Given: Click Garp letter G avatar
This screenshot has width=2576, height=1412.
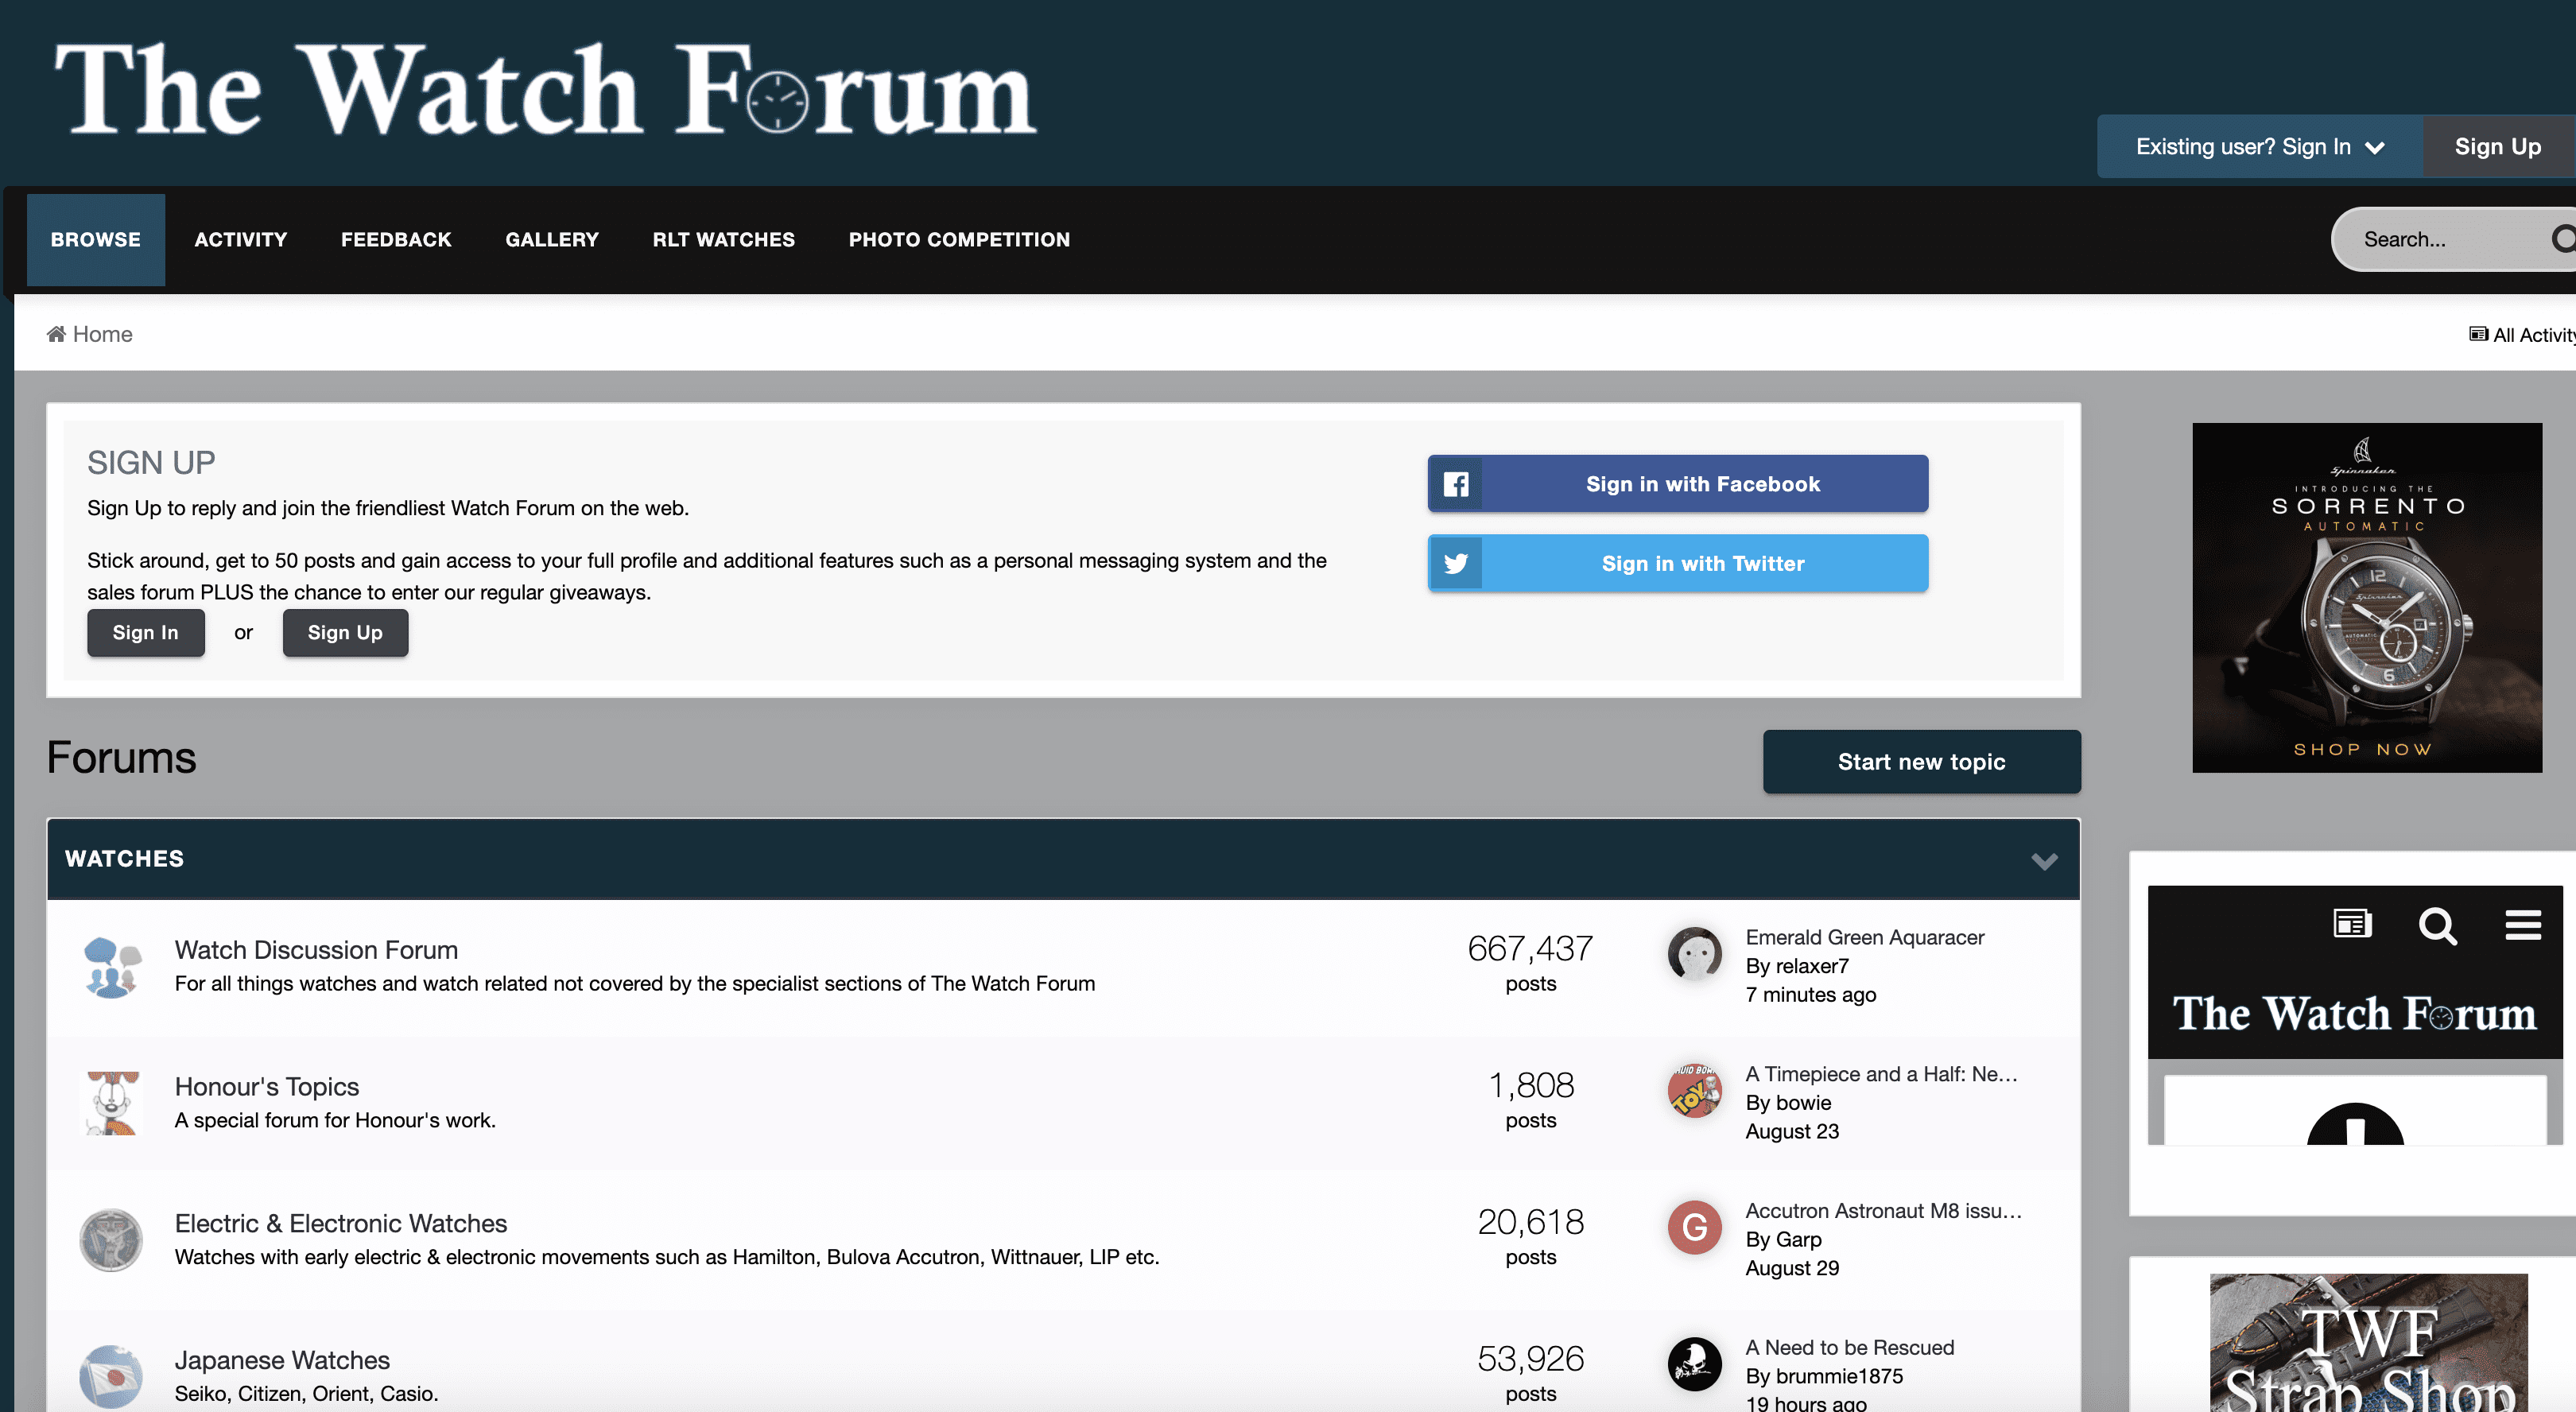Looking at the screenshot, I should click(x=1694, y=1227).
